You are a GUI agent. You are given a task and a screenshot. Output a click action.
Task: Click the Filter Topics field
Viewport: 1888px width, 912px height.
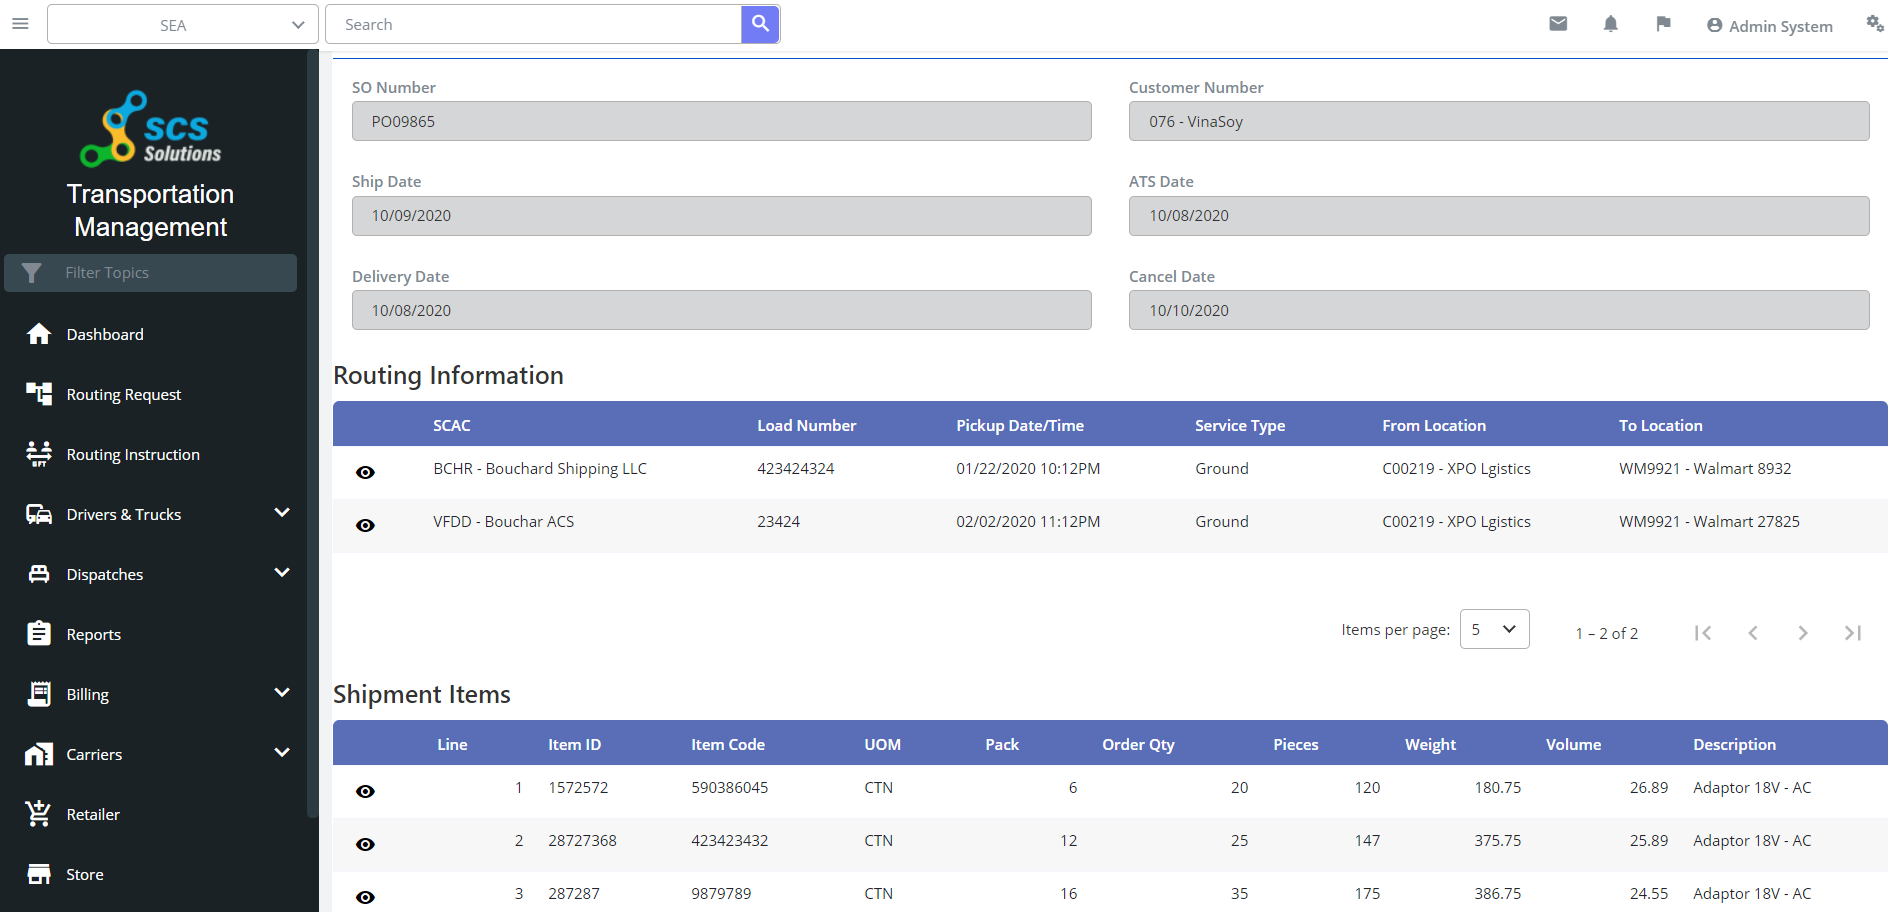point(150,272)
